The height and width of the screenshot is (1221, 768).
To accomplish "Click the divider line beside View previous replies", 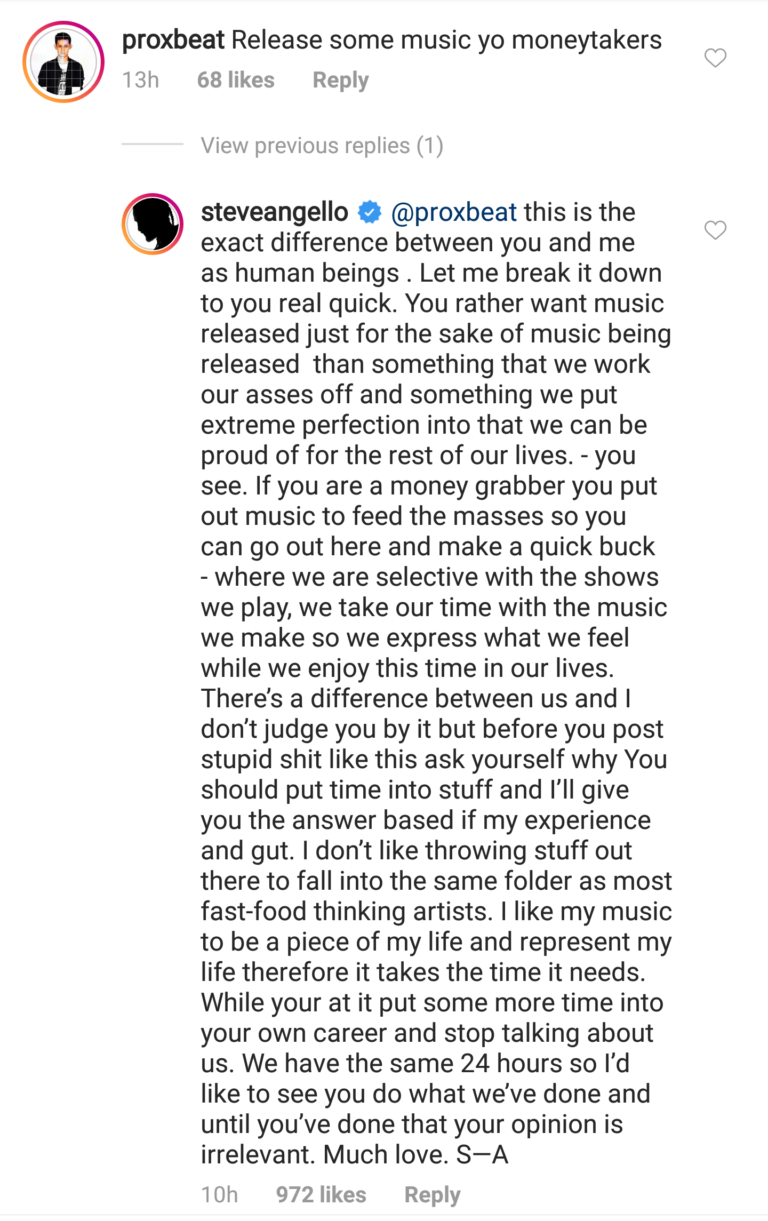I will point(152,146).
